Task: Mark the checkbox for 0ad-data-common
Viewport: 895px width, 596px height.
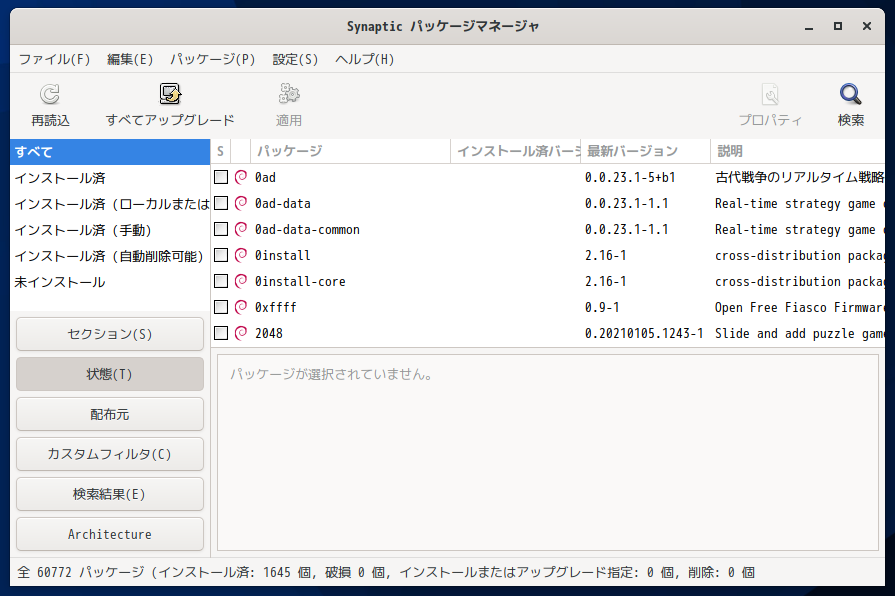Action: coord(221,229)
